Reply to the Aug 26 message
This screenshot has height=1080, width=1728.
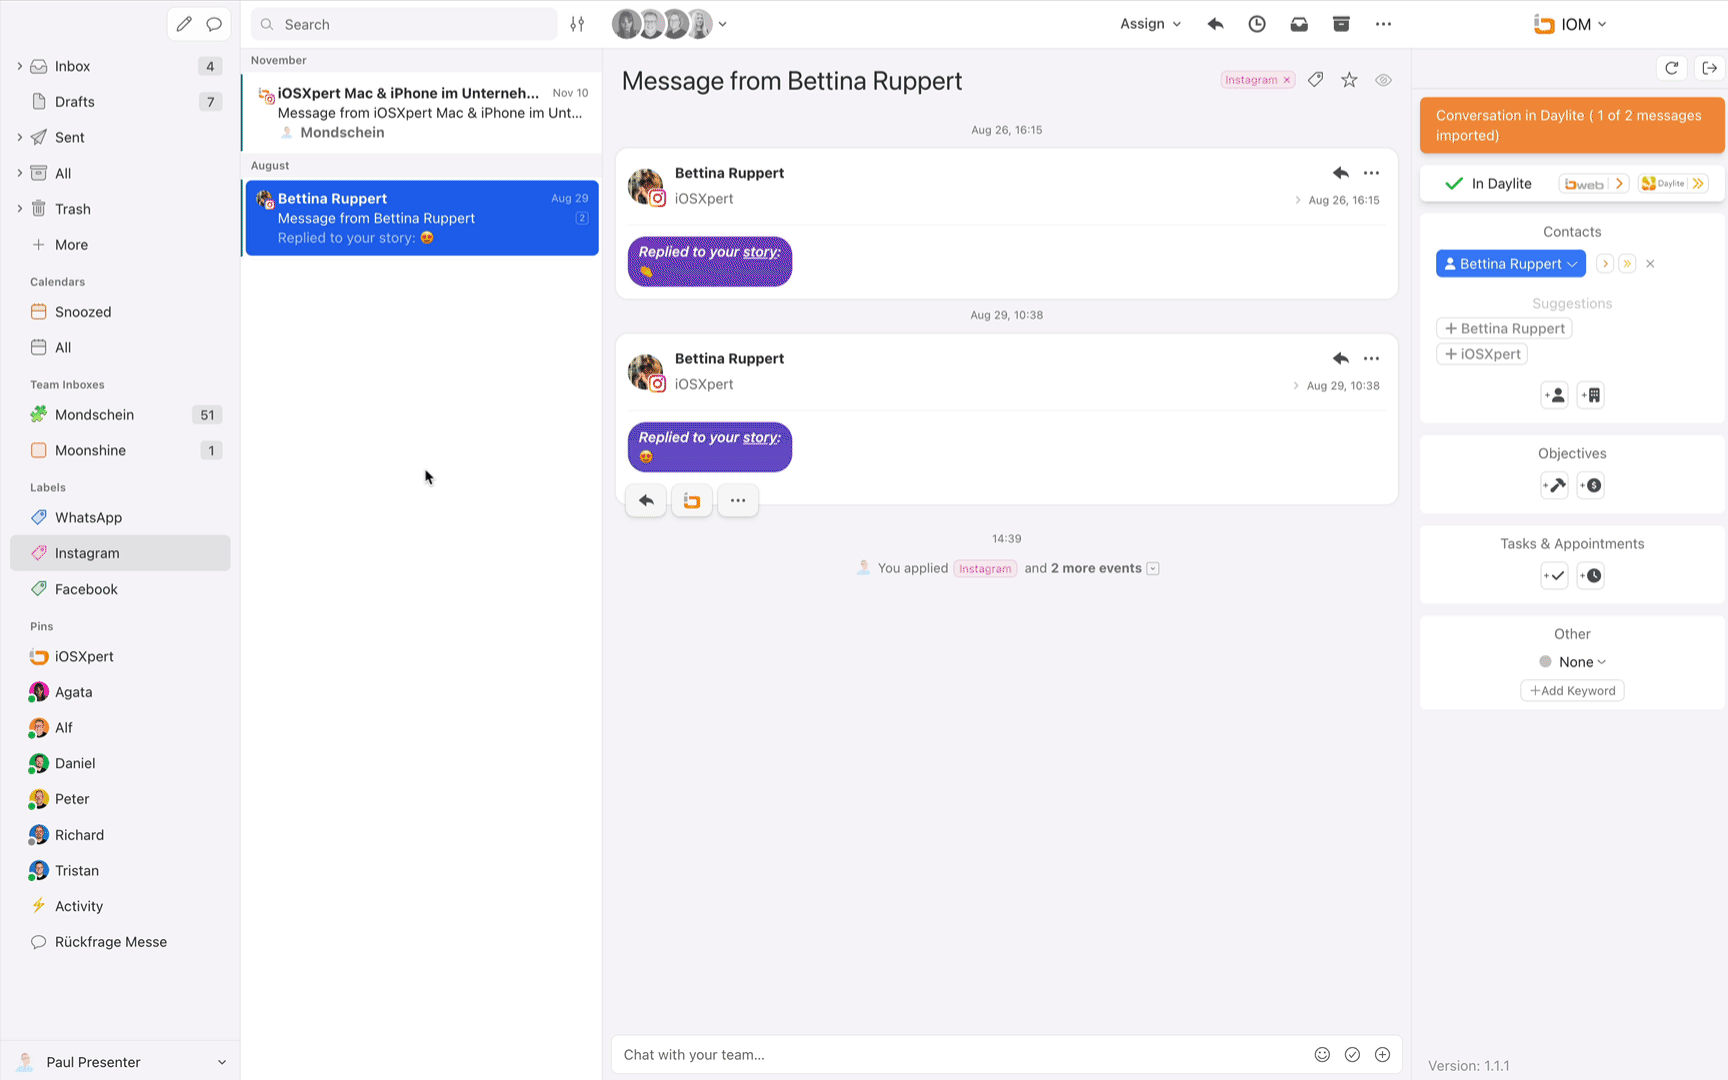pos(1340,173)
